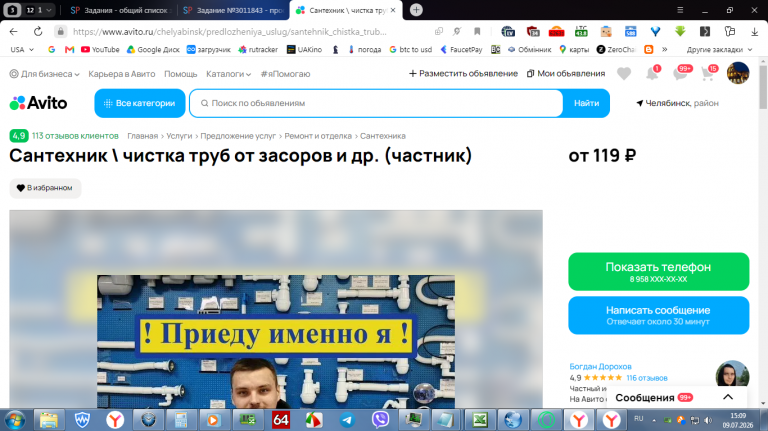Open a new tab with plus icon
The image size is (768, 431).
click(x=416, y=10)
